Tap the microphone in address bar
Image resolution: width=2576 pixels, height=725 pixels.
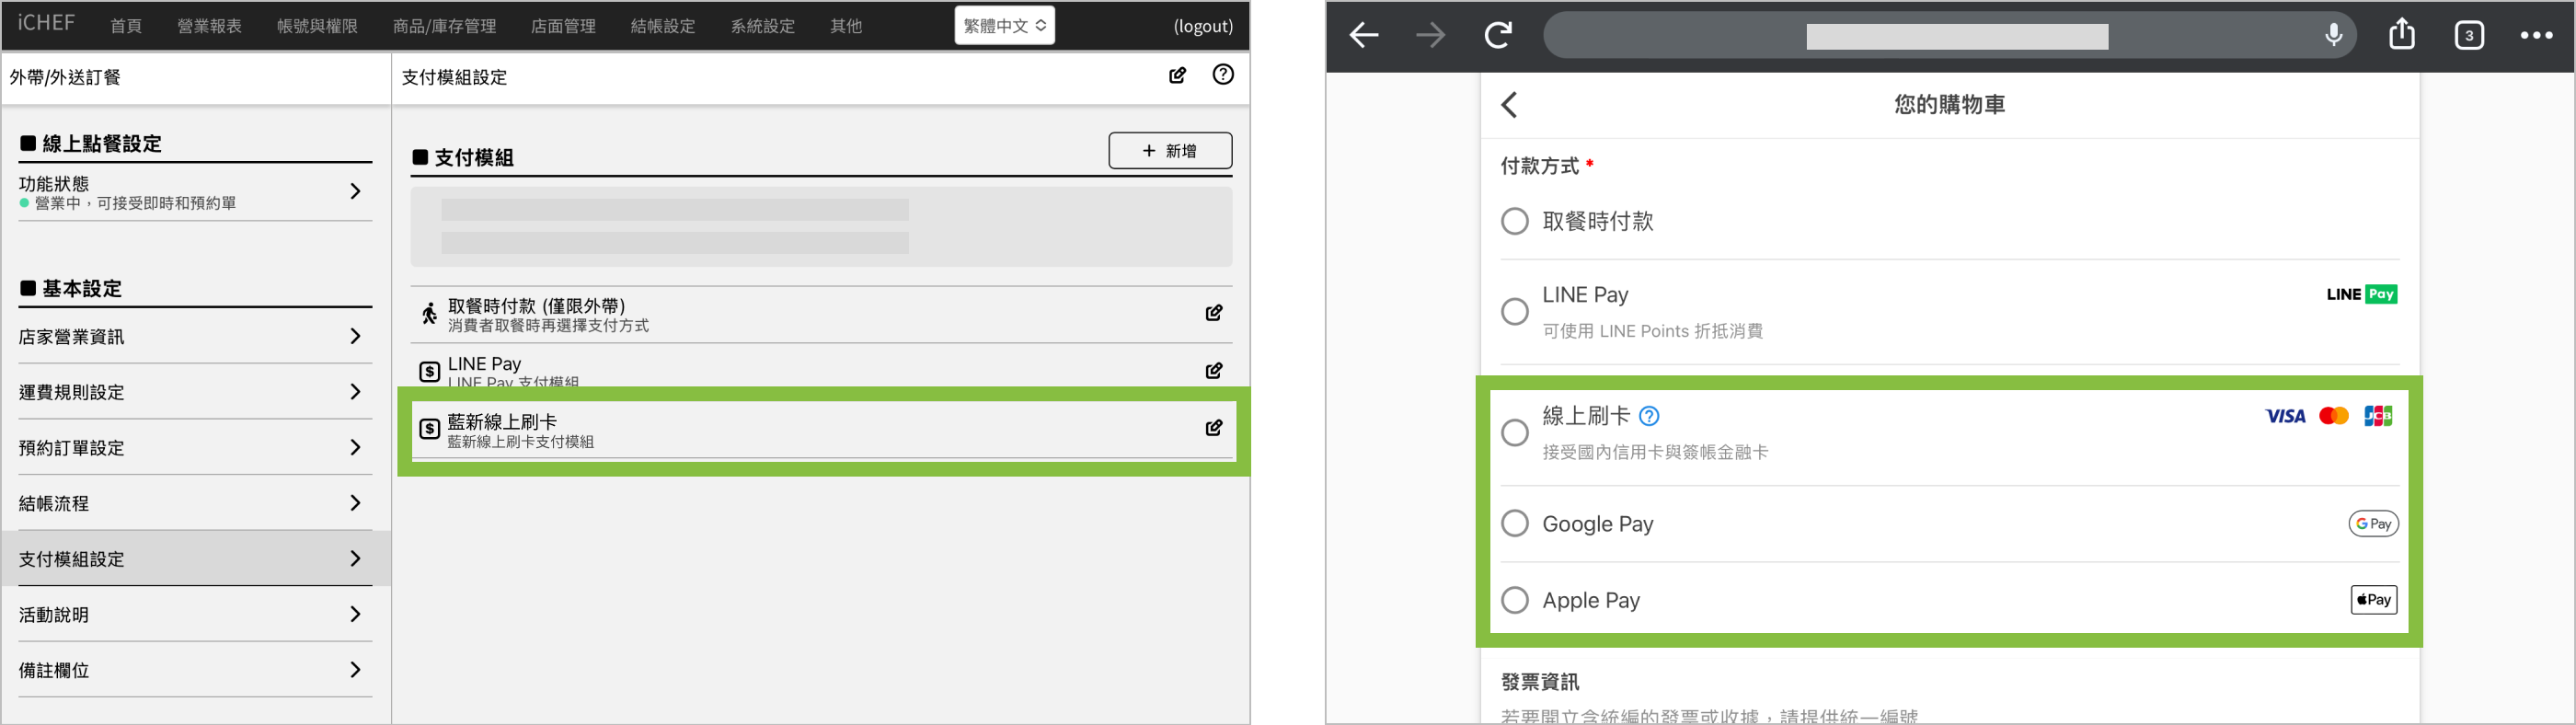tap(2333, 36)
